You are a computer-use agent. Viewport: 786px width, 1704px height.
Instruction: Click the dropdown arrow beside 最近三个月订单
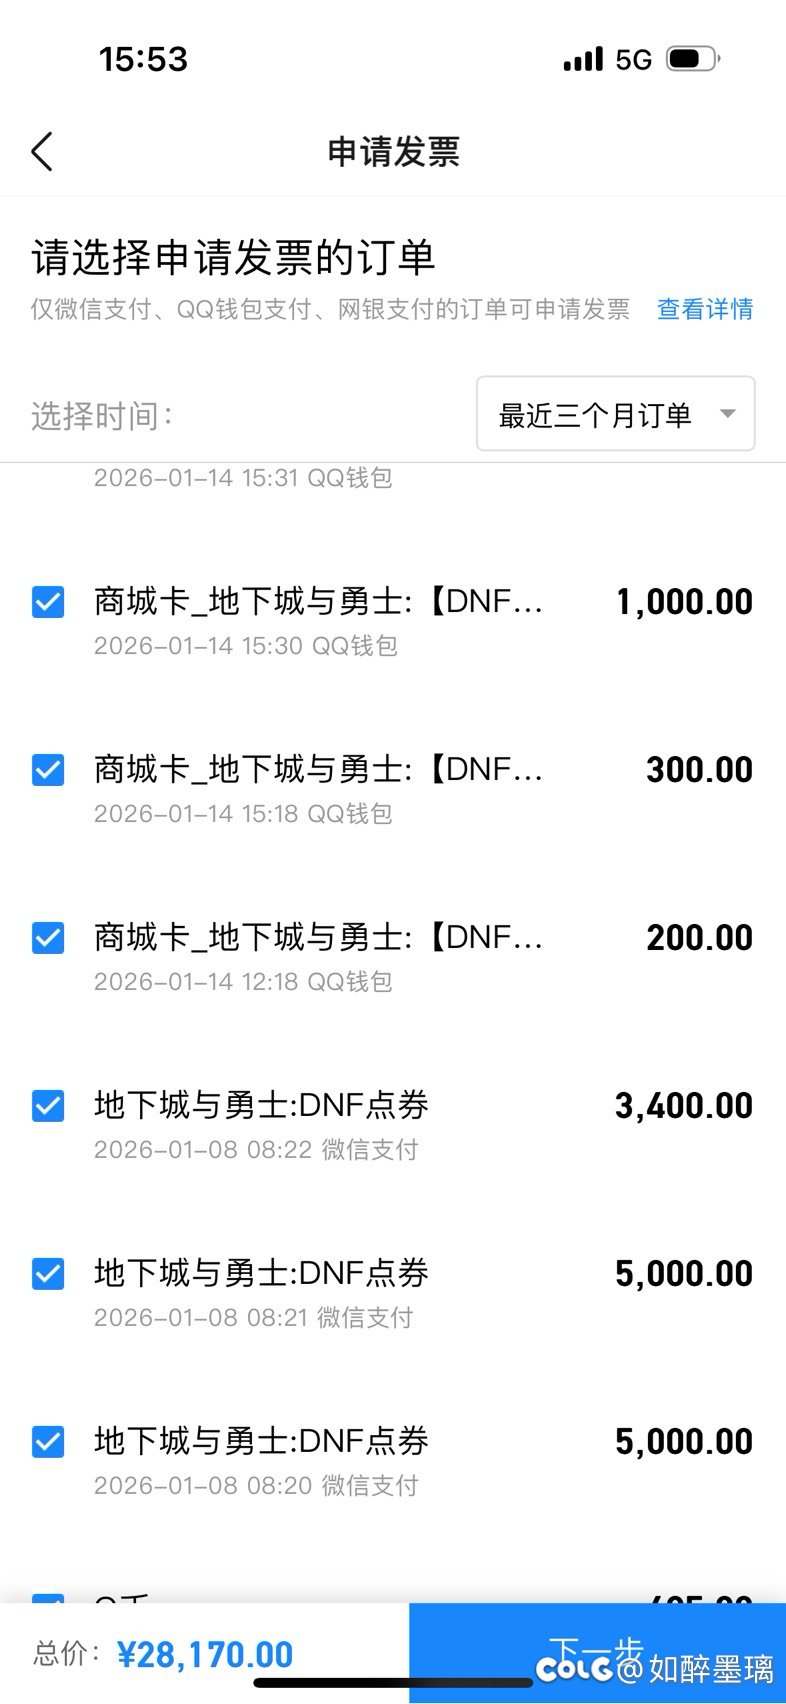tap(728, 414)
